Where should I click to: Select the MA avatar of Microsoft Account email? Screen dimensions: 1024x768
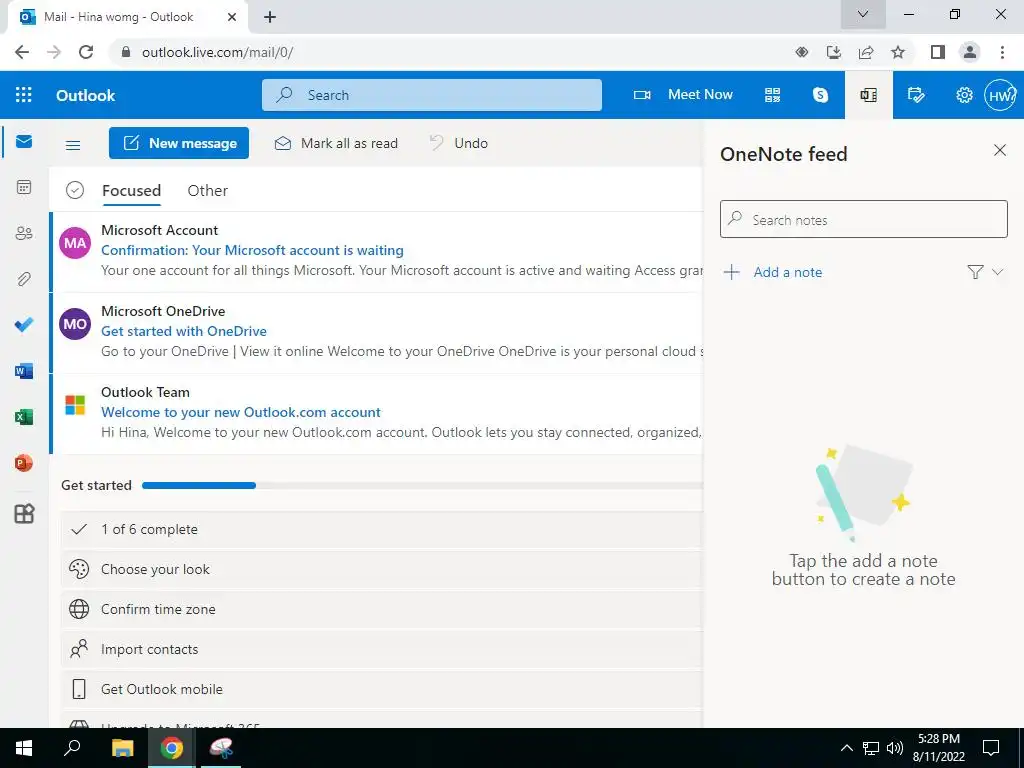click(75, 243)
